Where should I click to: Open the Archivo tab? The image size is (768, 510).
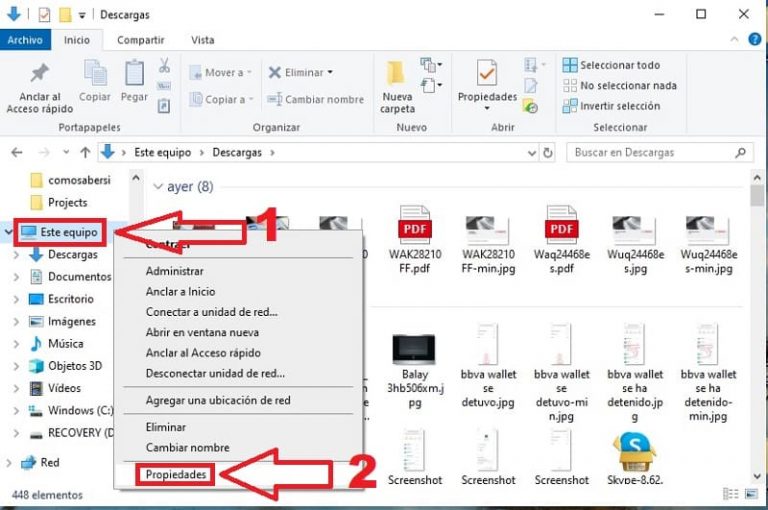click(25, 40)
